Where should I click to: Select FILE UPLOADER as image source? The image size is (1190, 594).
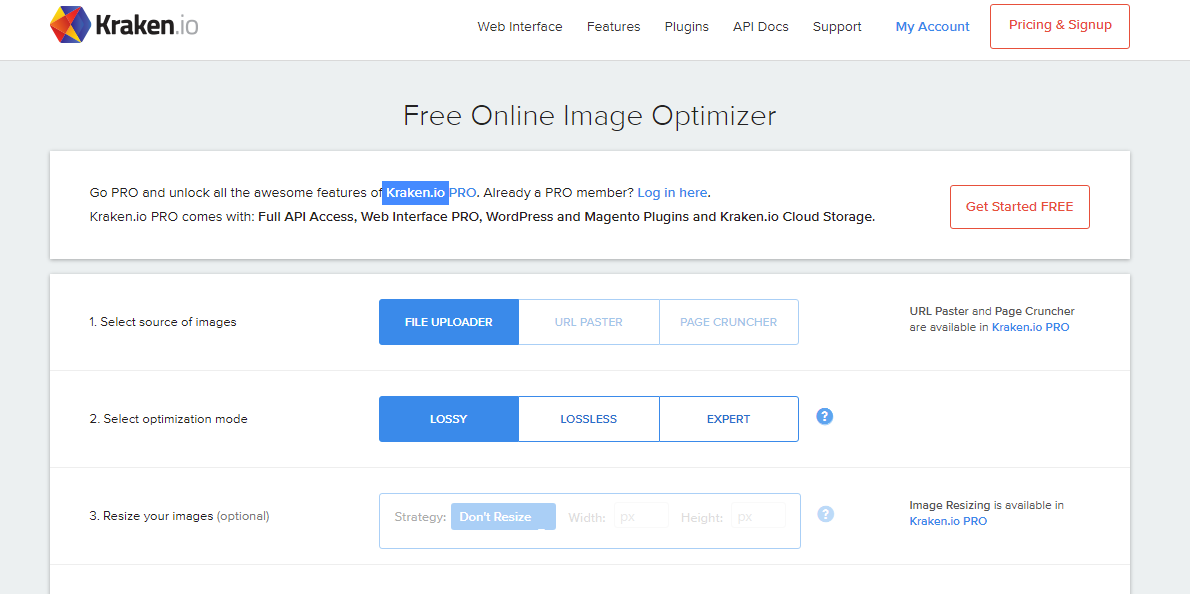coord(448,322)
